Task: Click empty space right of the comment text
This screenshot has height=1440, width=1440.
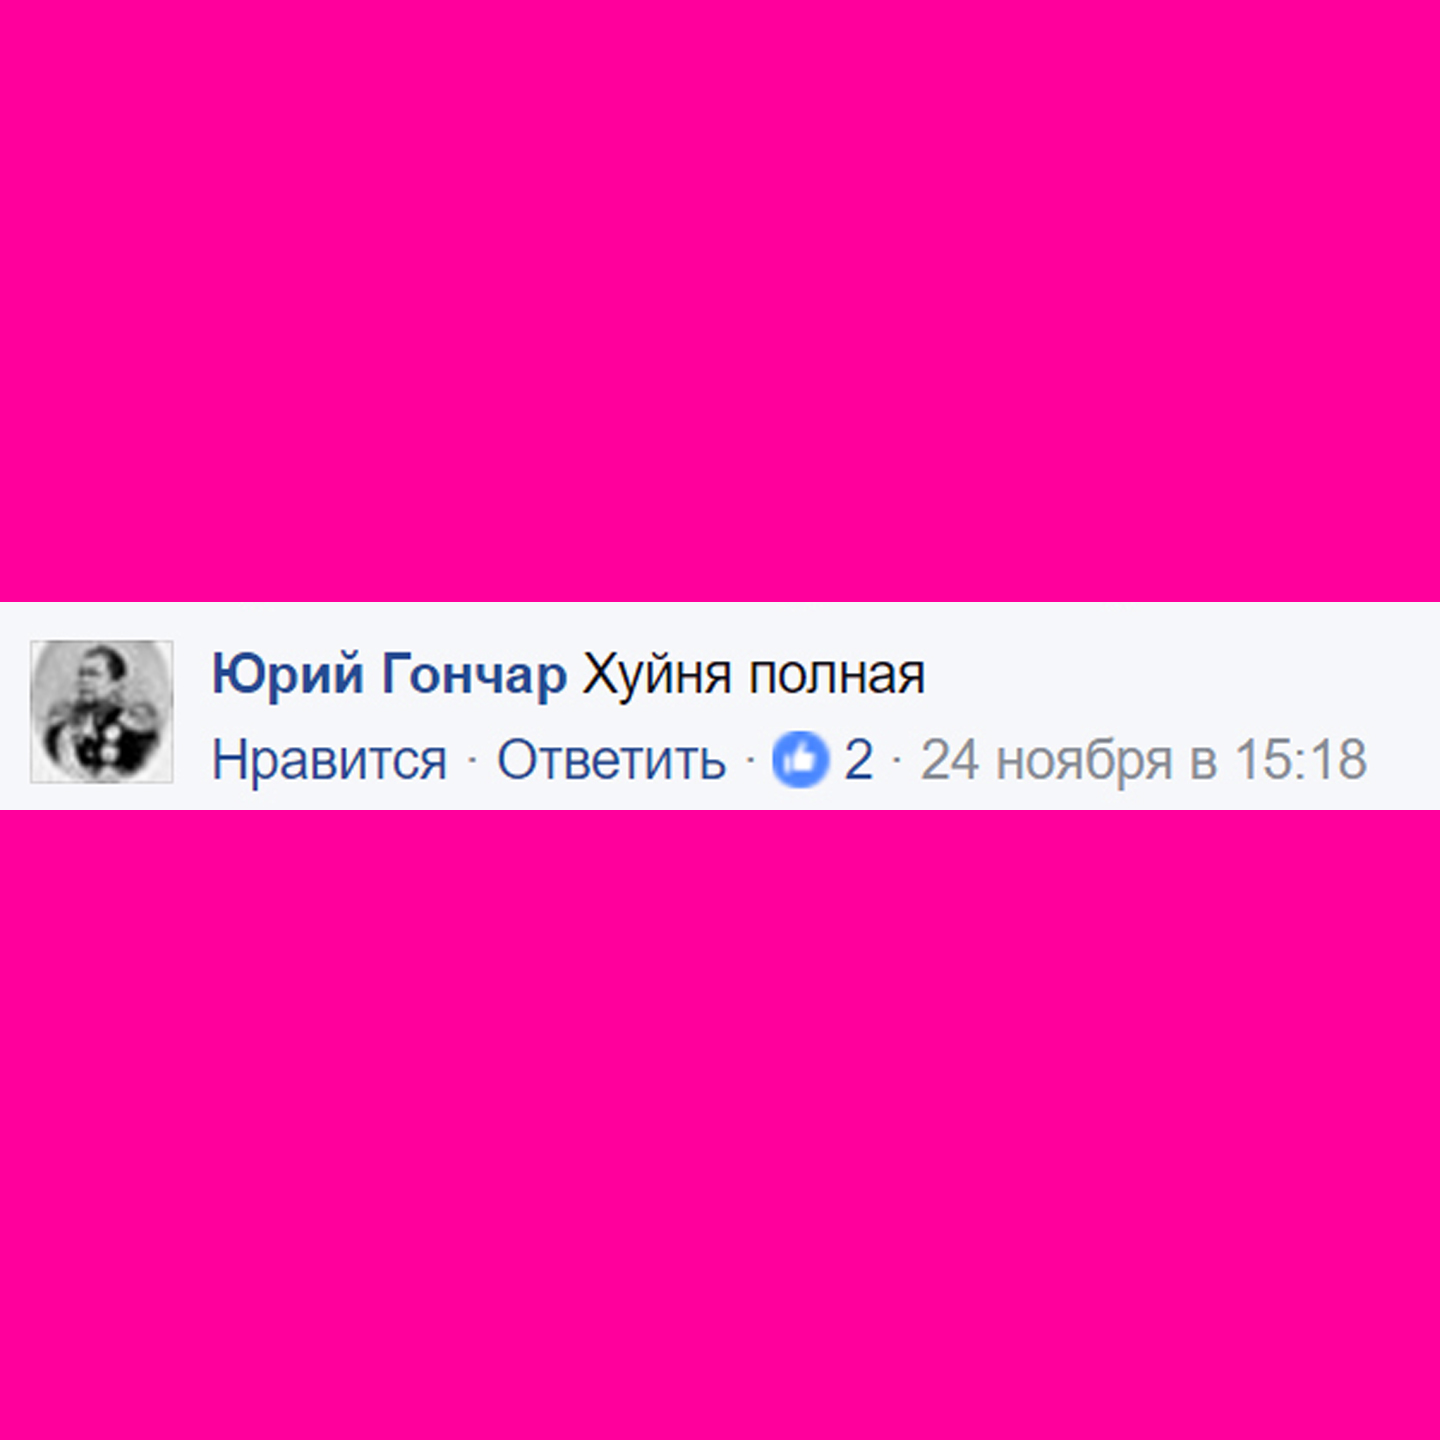Action: 1180,675
